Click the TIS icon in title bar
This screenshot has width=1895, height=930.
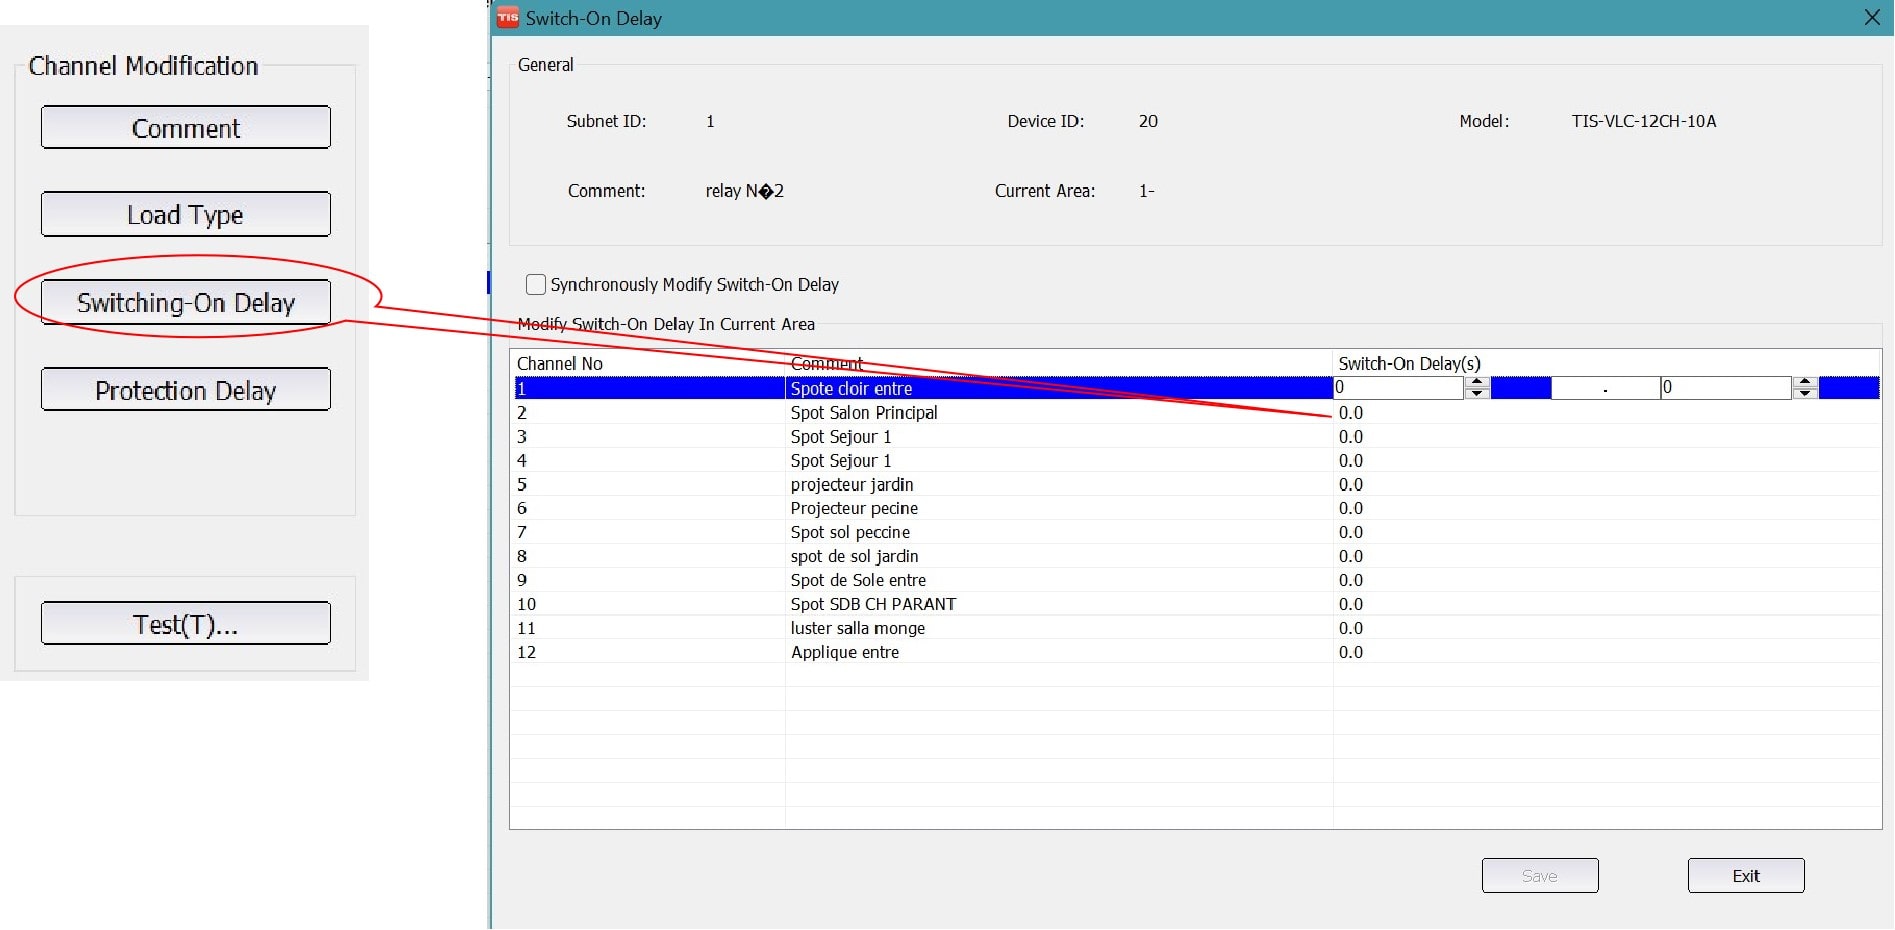pyautogui.click(x=508, y=18)
